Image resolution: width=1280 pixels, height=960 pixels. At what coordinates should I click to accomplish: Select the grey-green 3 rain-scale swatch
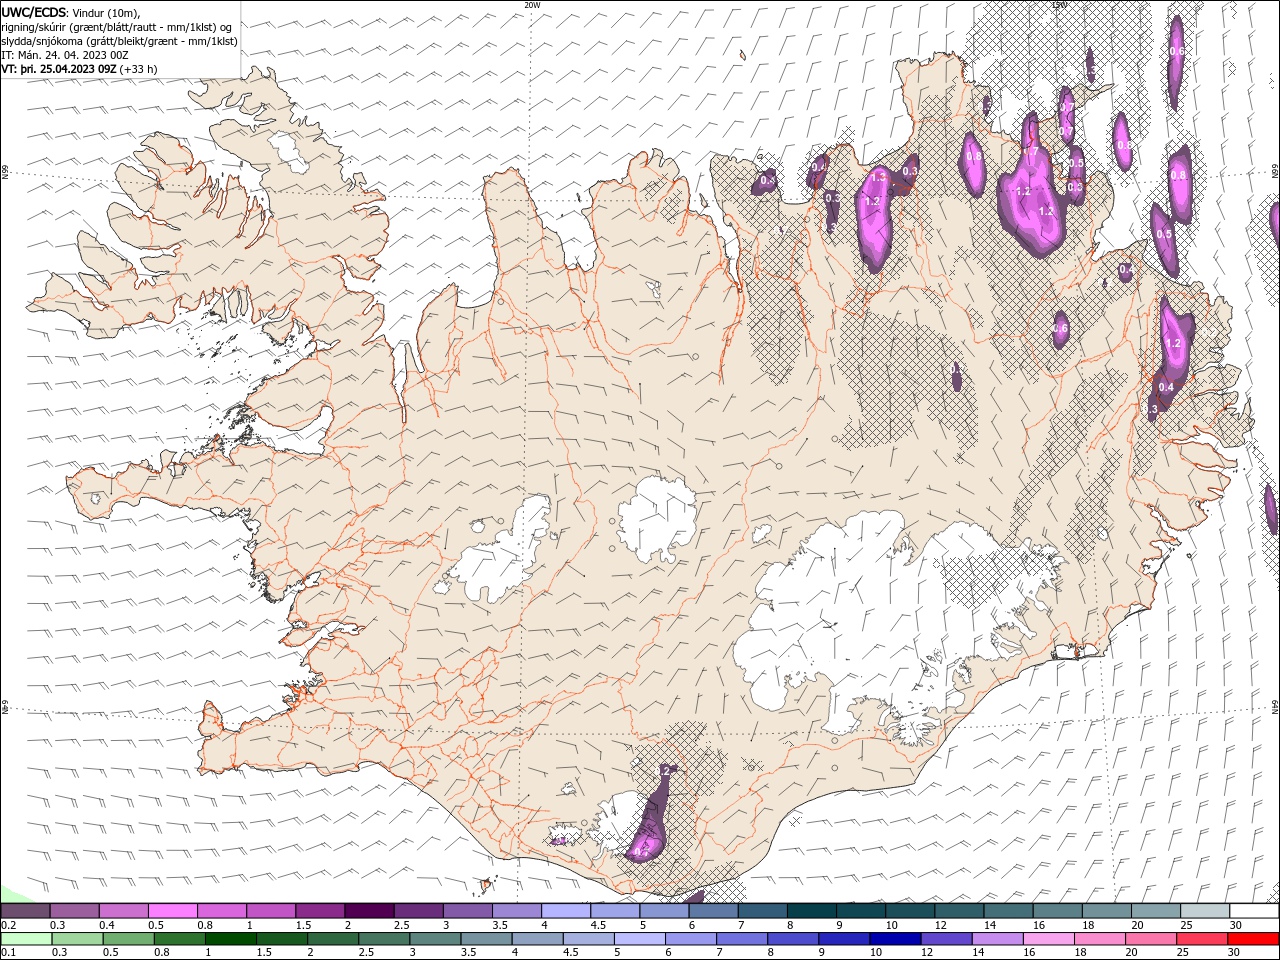pyautogui.click(x=435, y=939)
